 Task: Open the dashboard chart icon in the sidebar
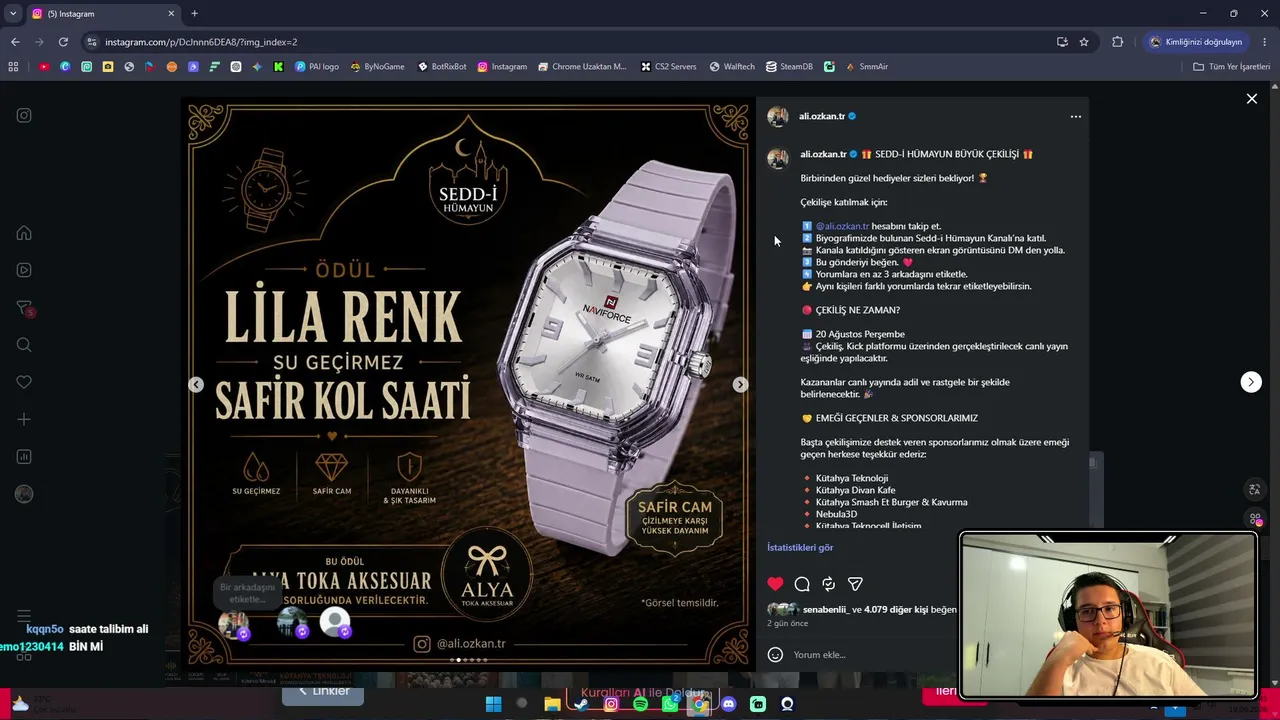pyautogui.click(x=24, y=457)
